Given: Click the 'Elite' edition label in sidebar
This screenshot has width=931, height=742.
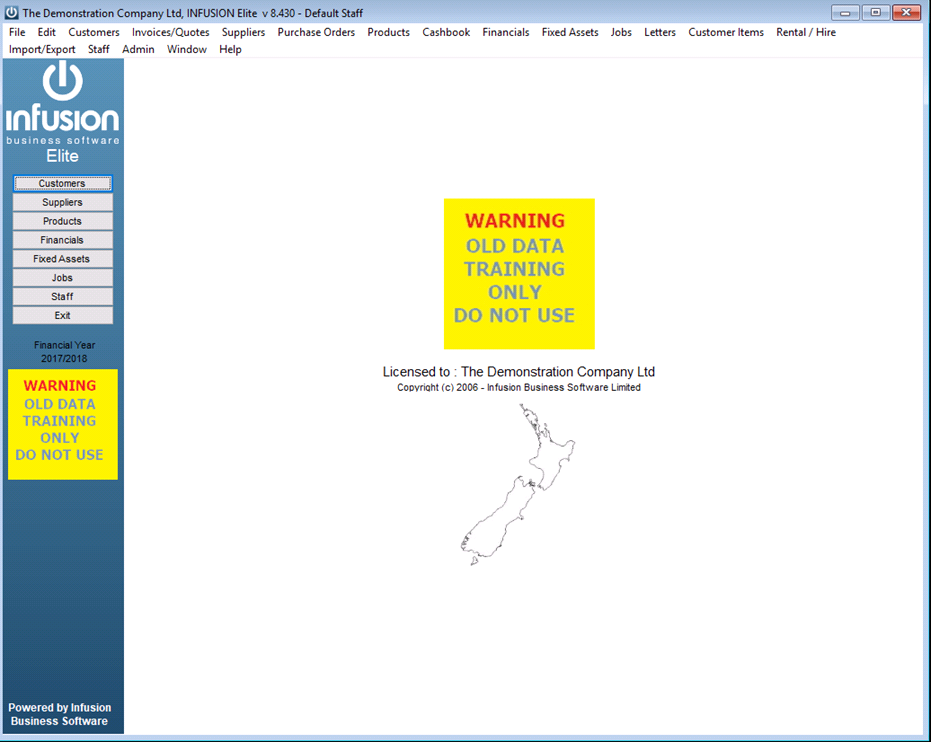Looking at the screenshot, I should point(62,156).
